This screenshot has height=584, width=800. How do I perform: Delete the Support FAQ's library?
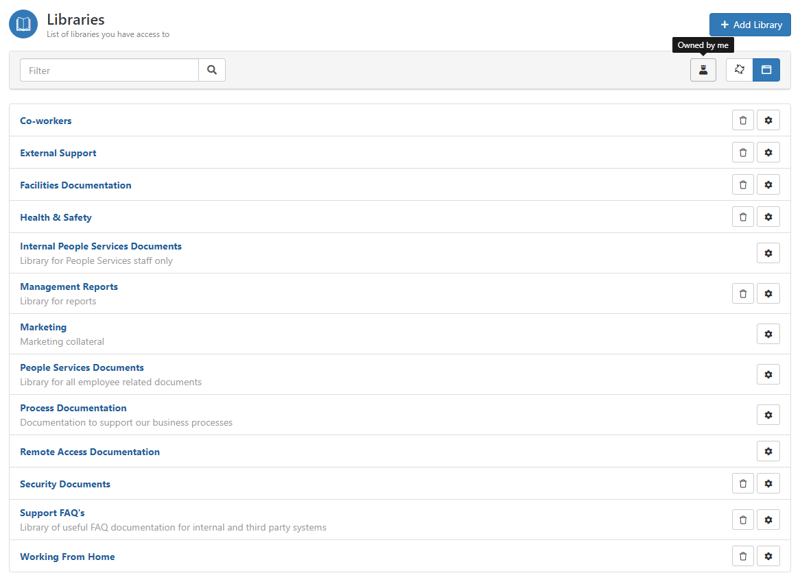click(742, 520)
